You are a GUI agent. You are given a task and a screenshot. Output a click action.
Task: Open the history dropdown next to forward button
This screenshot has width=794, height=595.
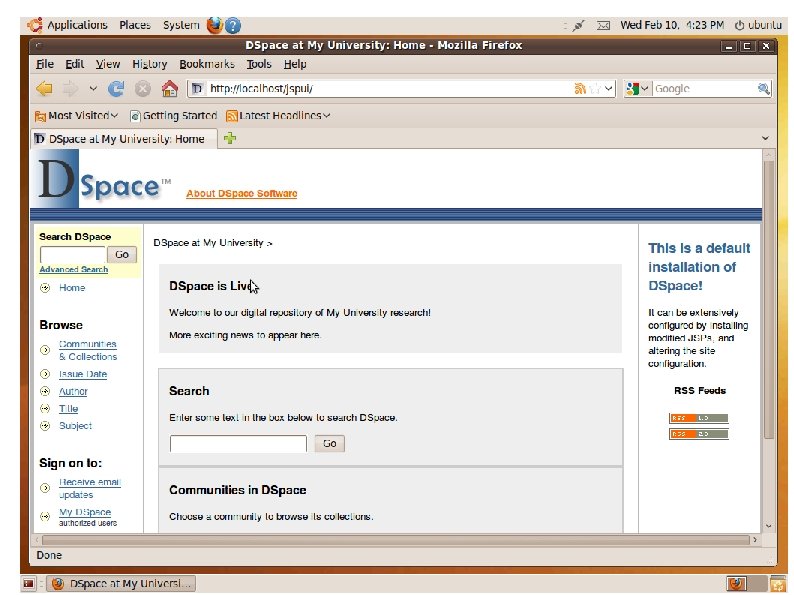tap(93, 89)
